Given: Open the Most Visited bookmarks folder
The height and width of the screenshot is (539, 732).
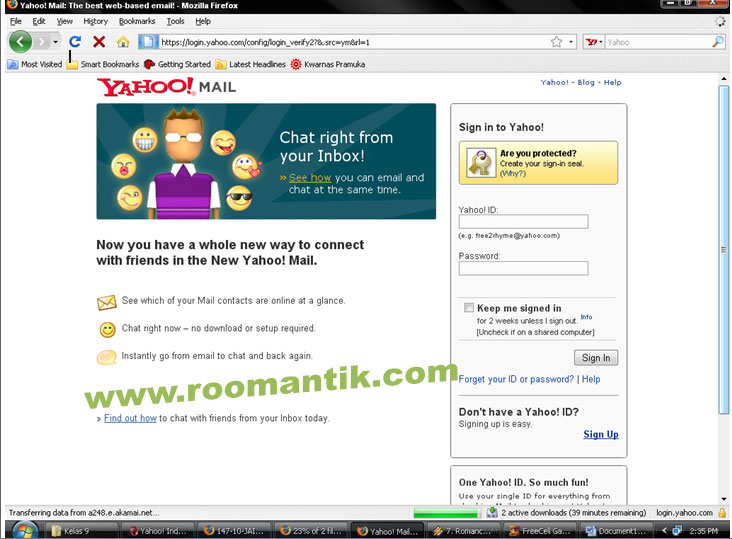Looking at the screenshot, I should click(x=35, y=64).
